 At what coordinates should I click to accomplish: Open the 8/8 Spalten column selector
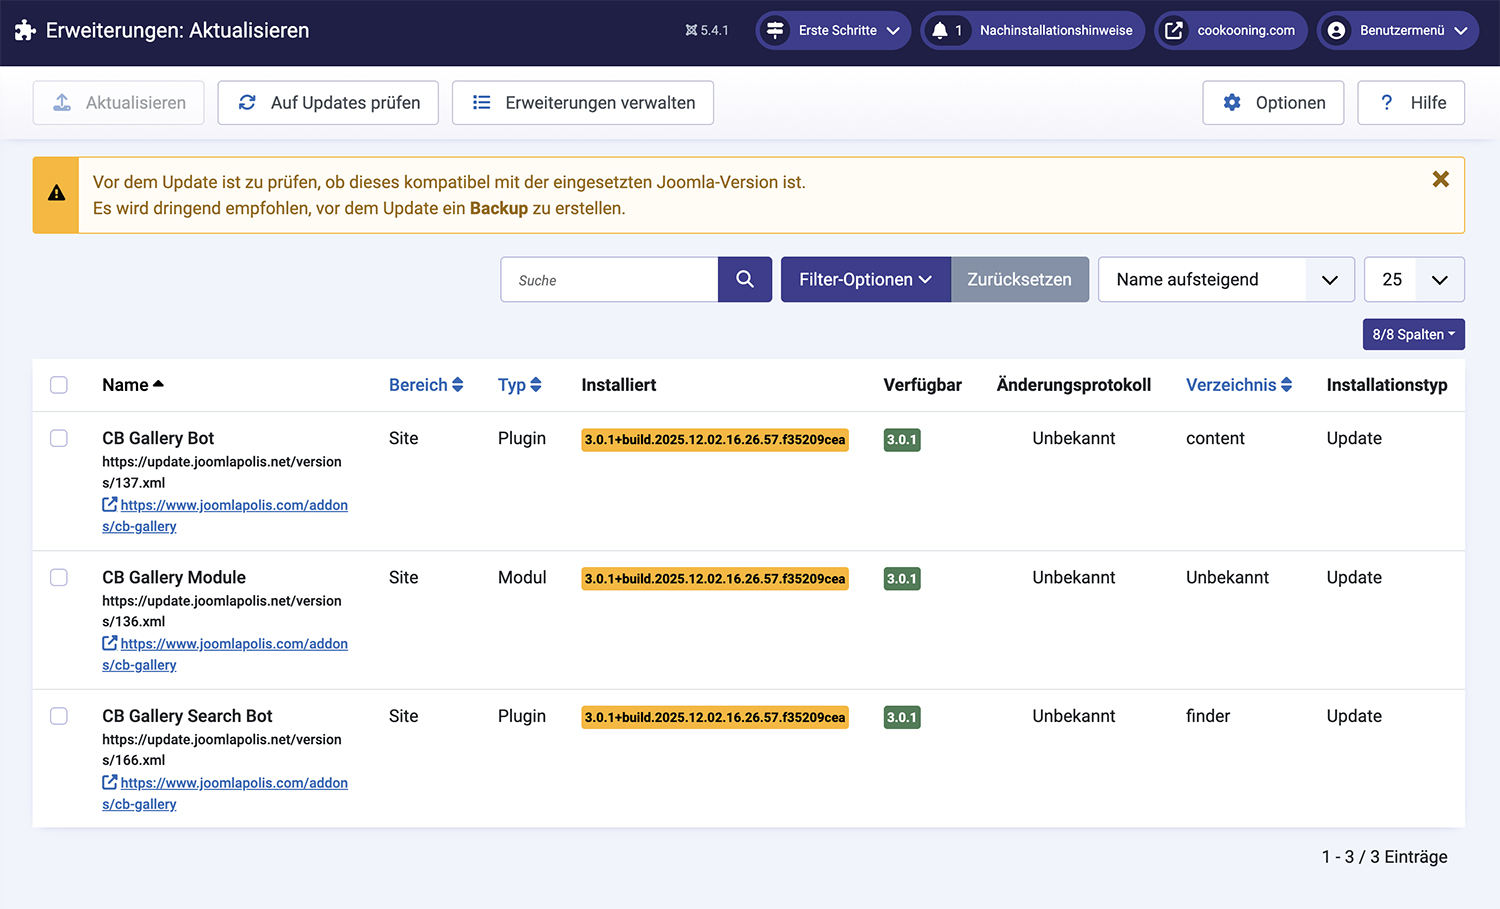[x=1413, y=335]
